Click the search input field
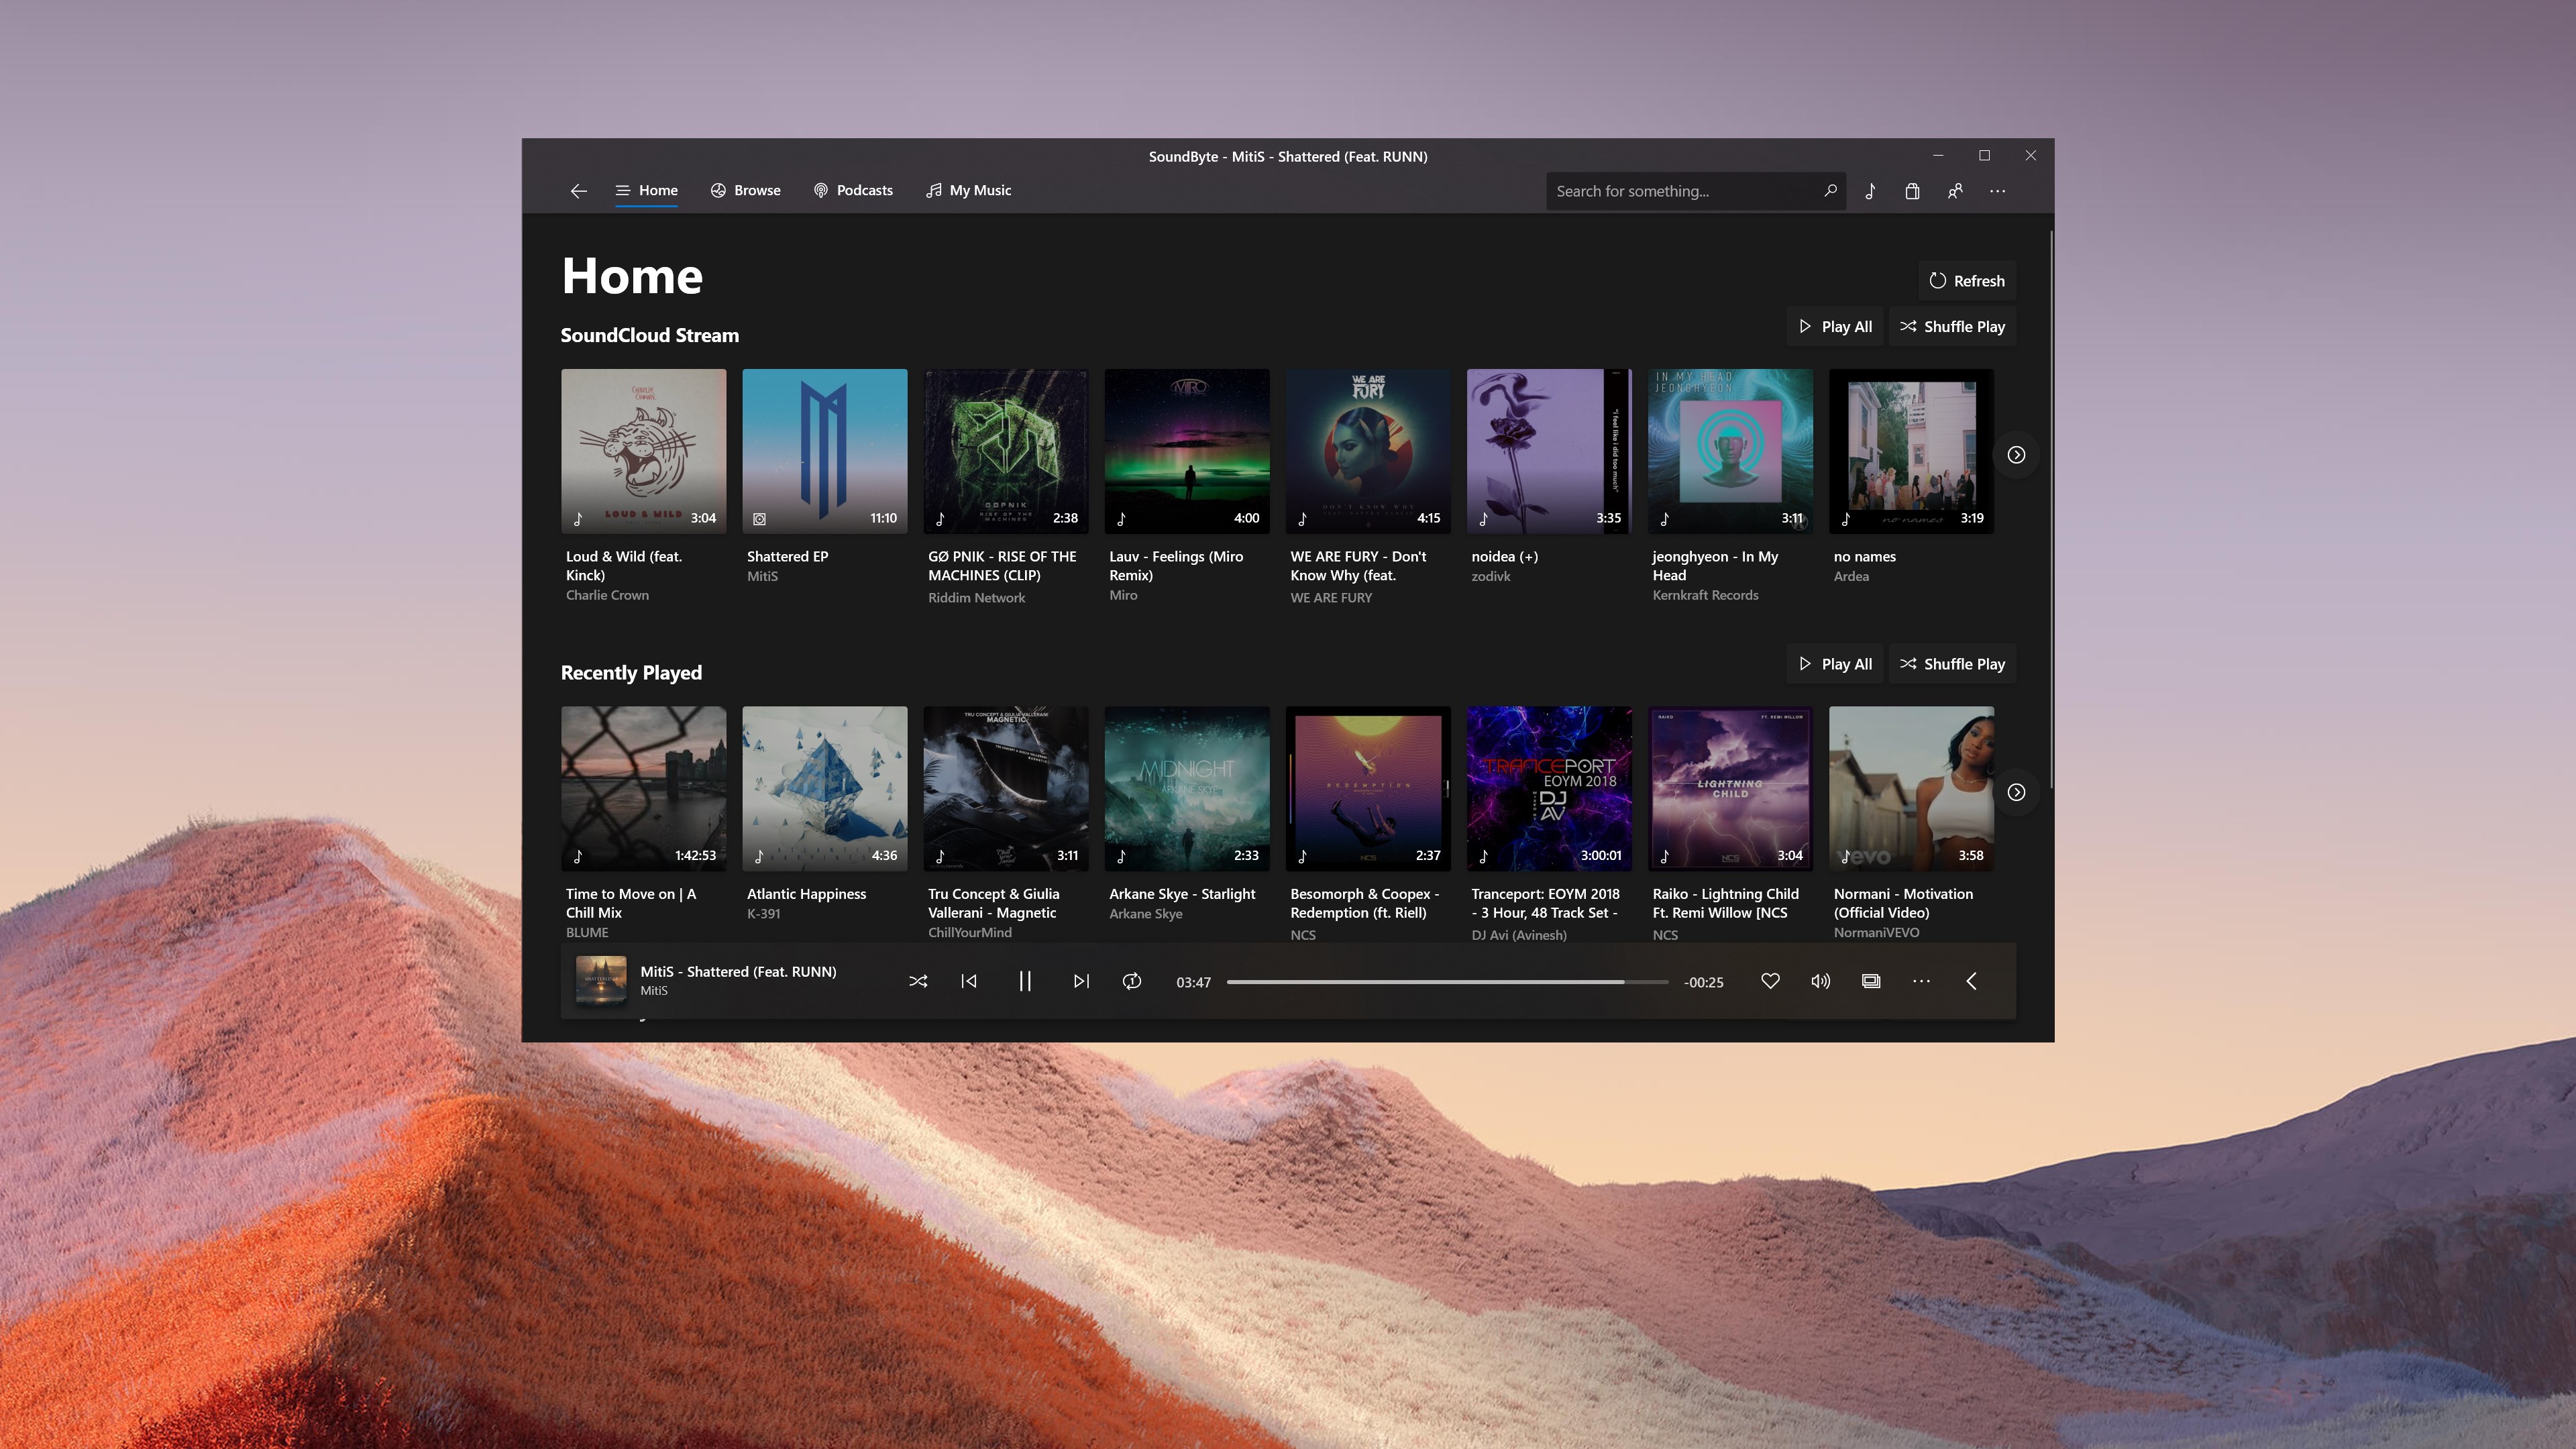The image size is (2576, 1449). [1684, 191]
